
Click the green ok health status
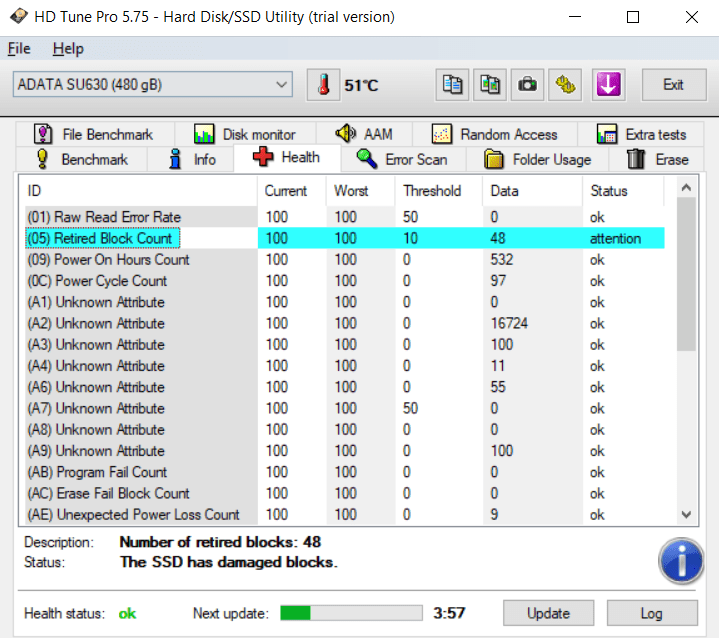tap(127, 613)
